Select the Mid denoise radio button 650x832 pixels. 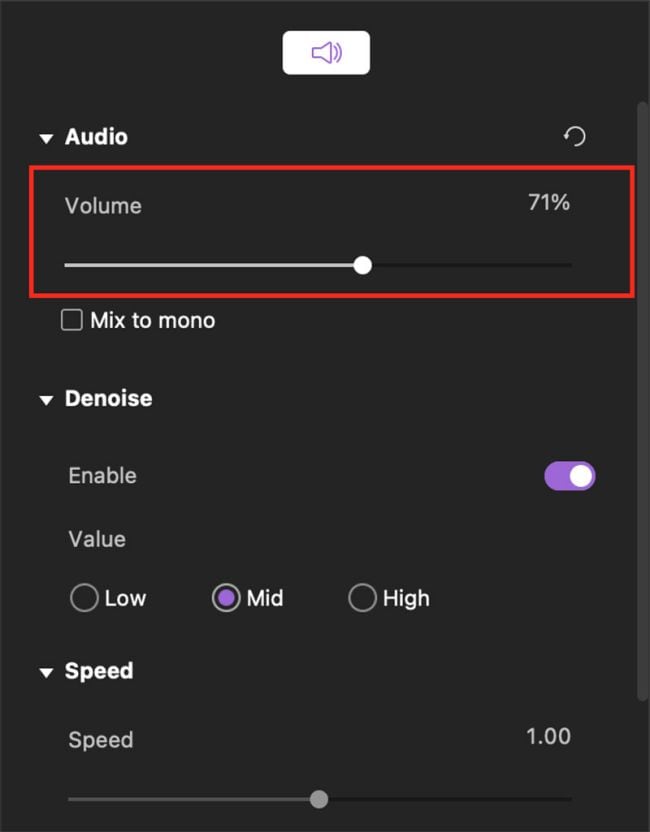click(226, 598)
